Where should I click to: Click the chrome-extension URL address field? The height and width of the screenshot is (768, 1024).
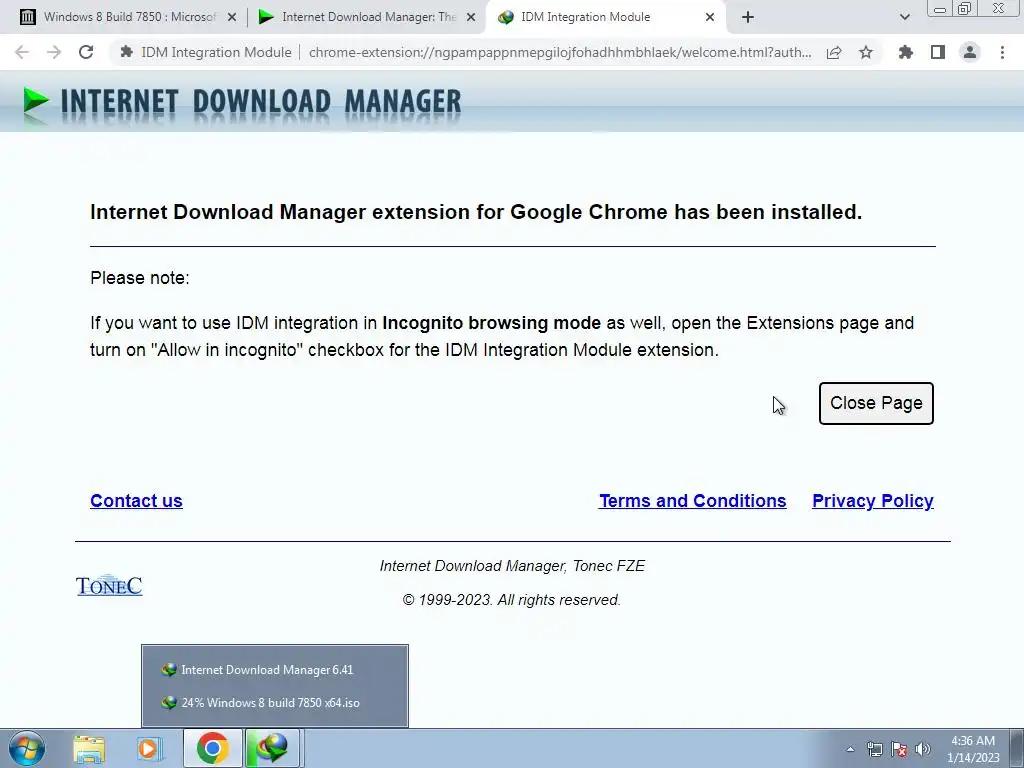(560, 52)
